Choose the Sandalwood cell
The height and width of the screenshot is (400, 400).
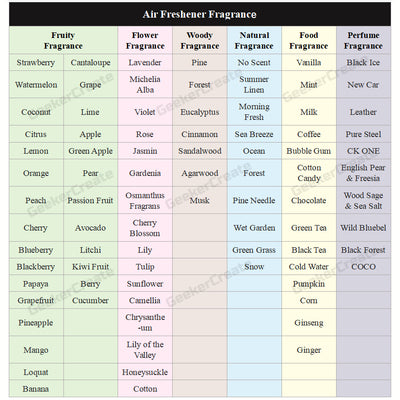(x=200, y=151)
